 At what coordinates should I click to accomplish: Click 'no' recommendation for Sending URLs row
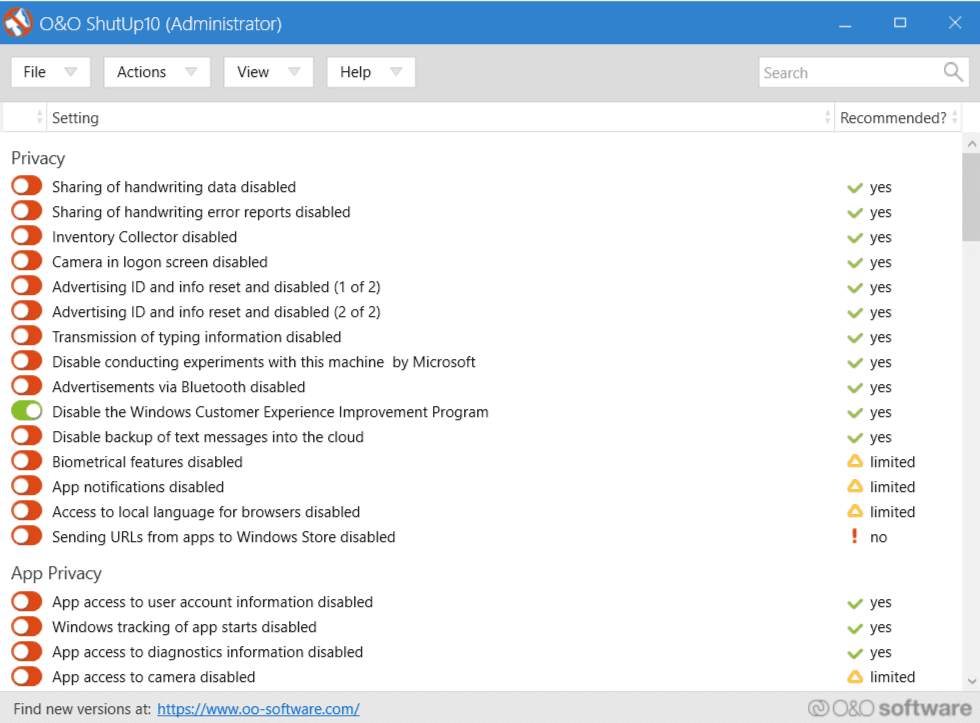[878, 537]
